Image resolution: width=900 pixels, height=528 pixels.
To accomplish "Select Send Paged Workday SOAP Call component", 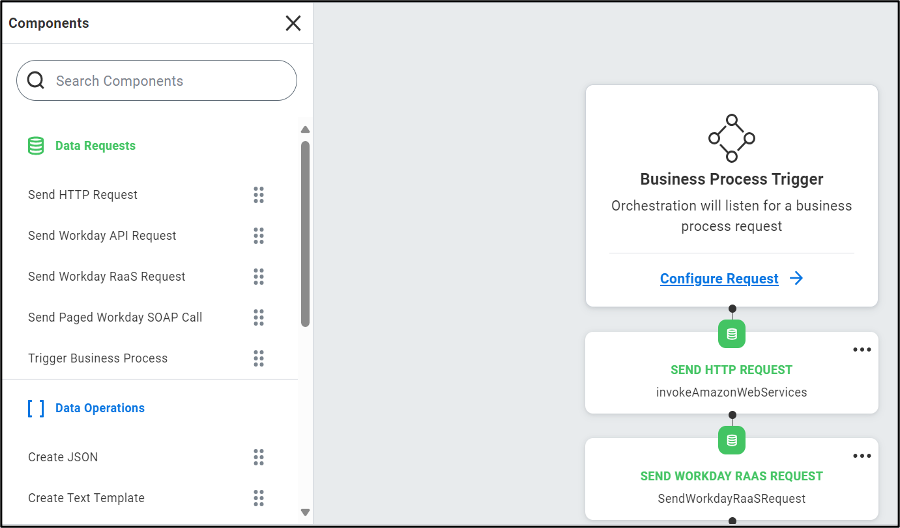I will point(115,318).
